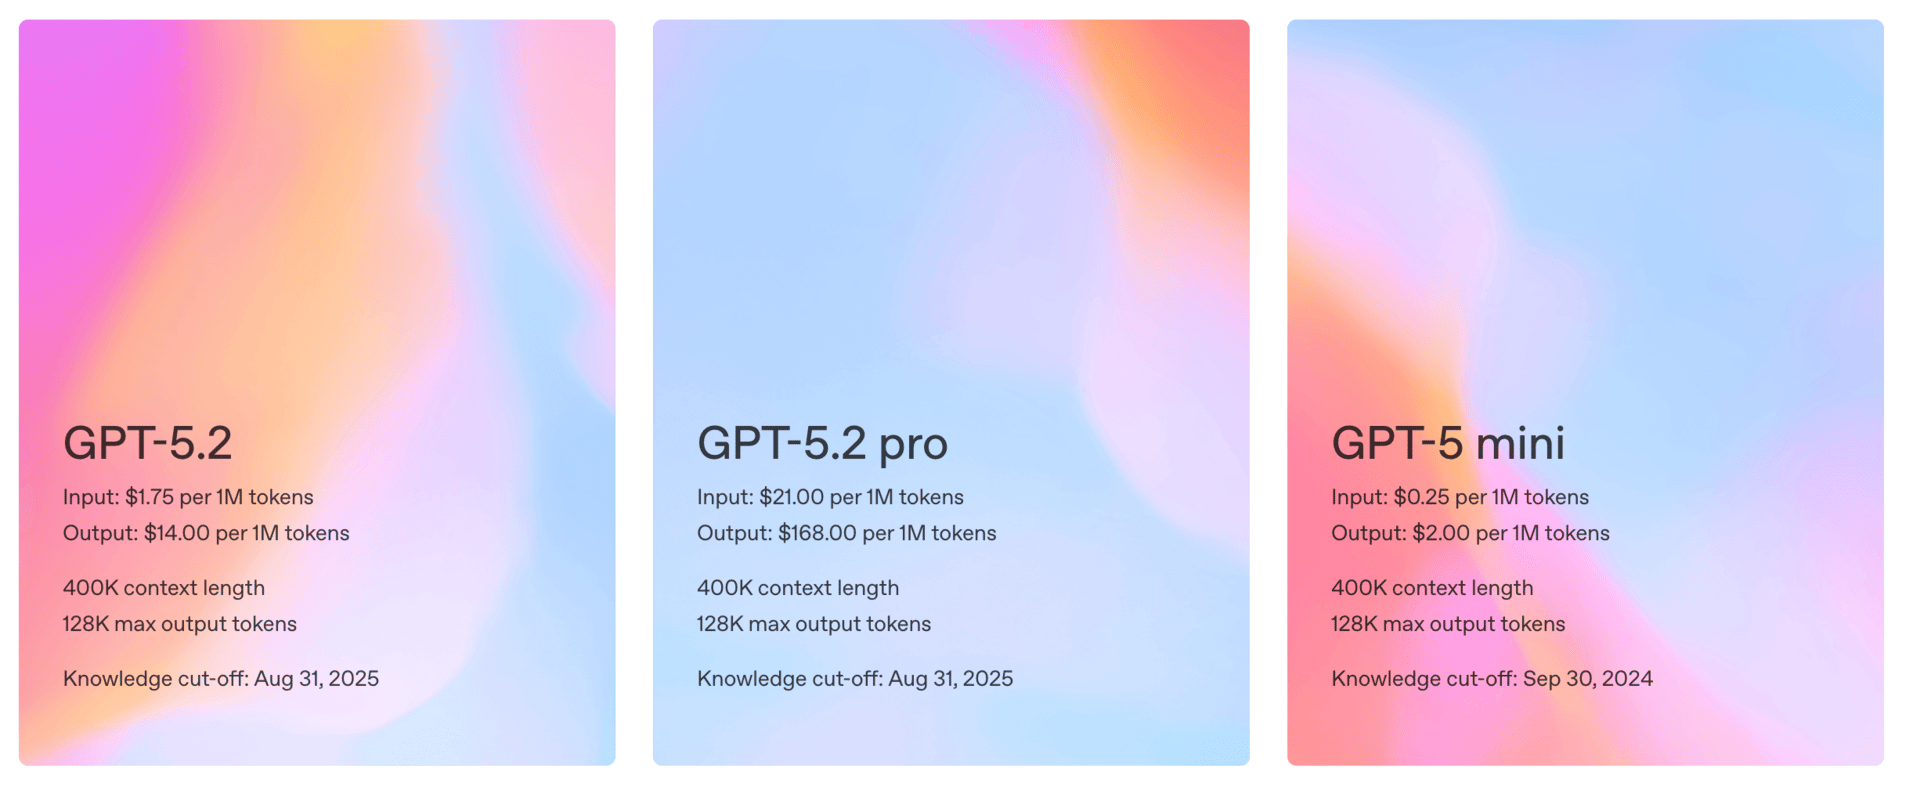Click GPT-5 mini 128K max output tokens
Viewport: 1920px width, 808px height.
pyautogui.click(x=1448, y=624)
